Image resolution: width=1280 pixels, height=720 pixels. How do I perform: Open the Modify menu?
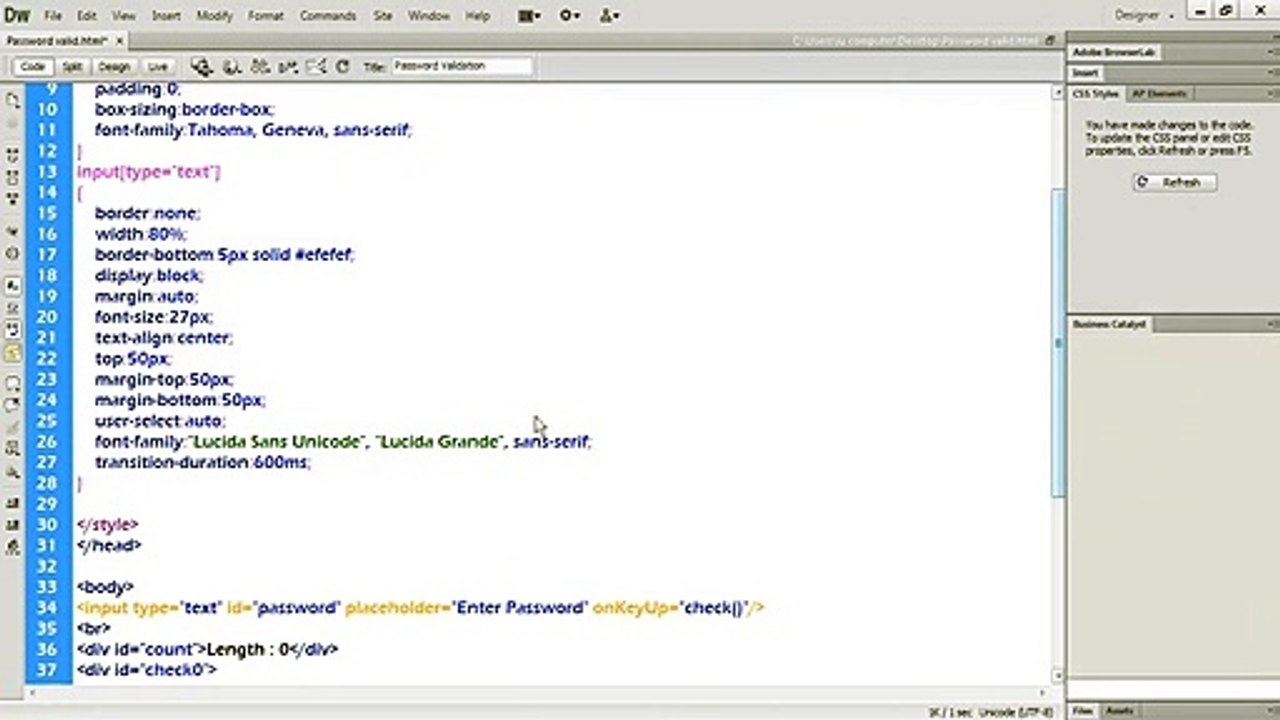click(x=214, y=16)
